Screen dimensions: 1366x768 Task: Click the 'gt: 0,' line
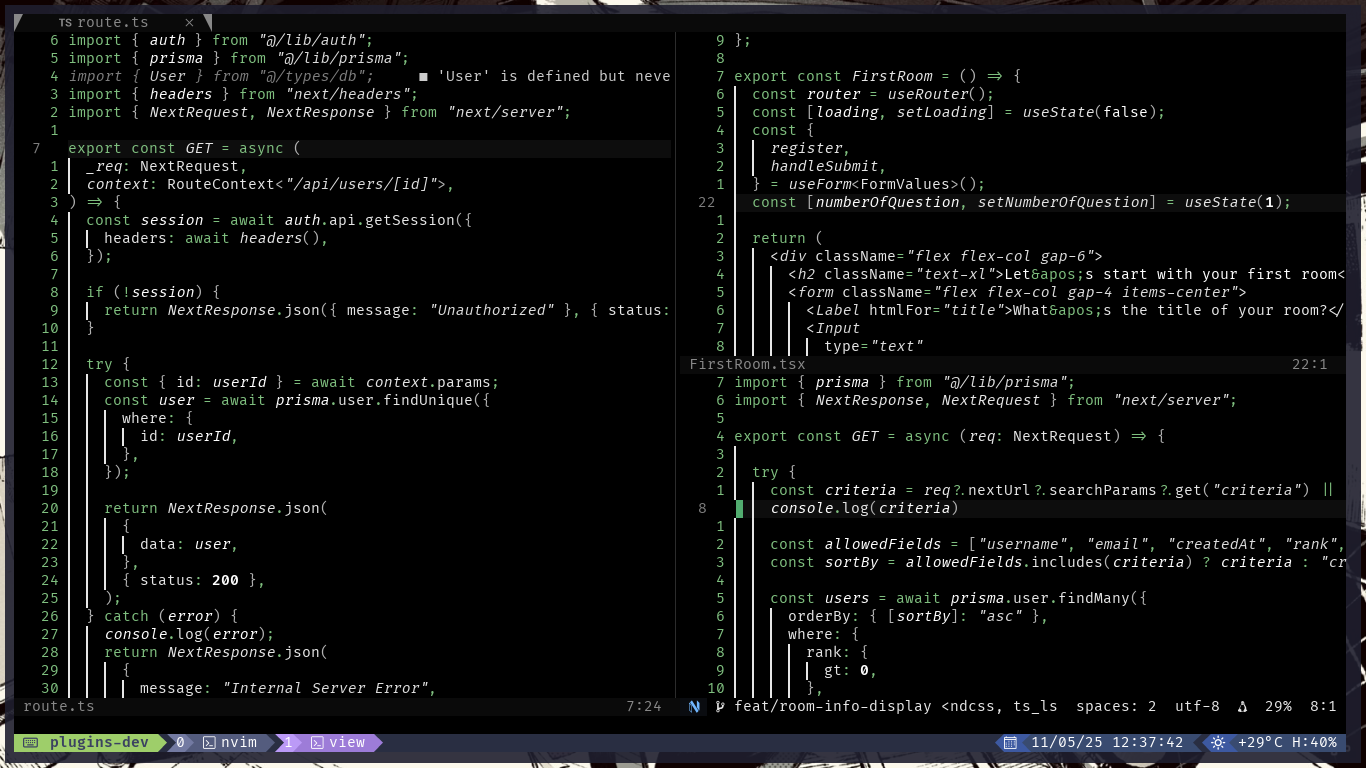[x=851, y=670]
